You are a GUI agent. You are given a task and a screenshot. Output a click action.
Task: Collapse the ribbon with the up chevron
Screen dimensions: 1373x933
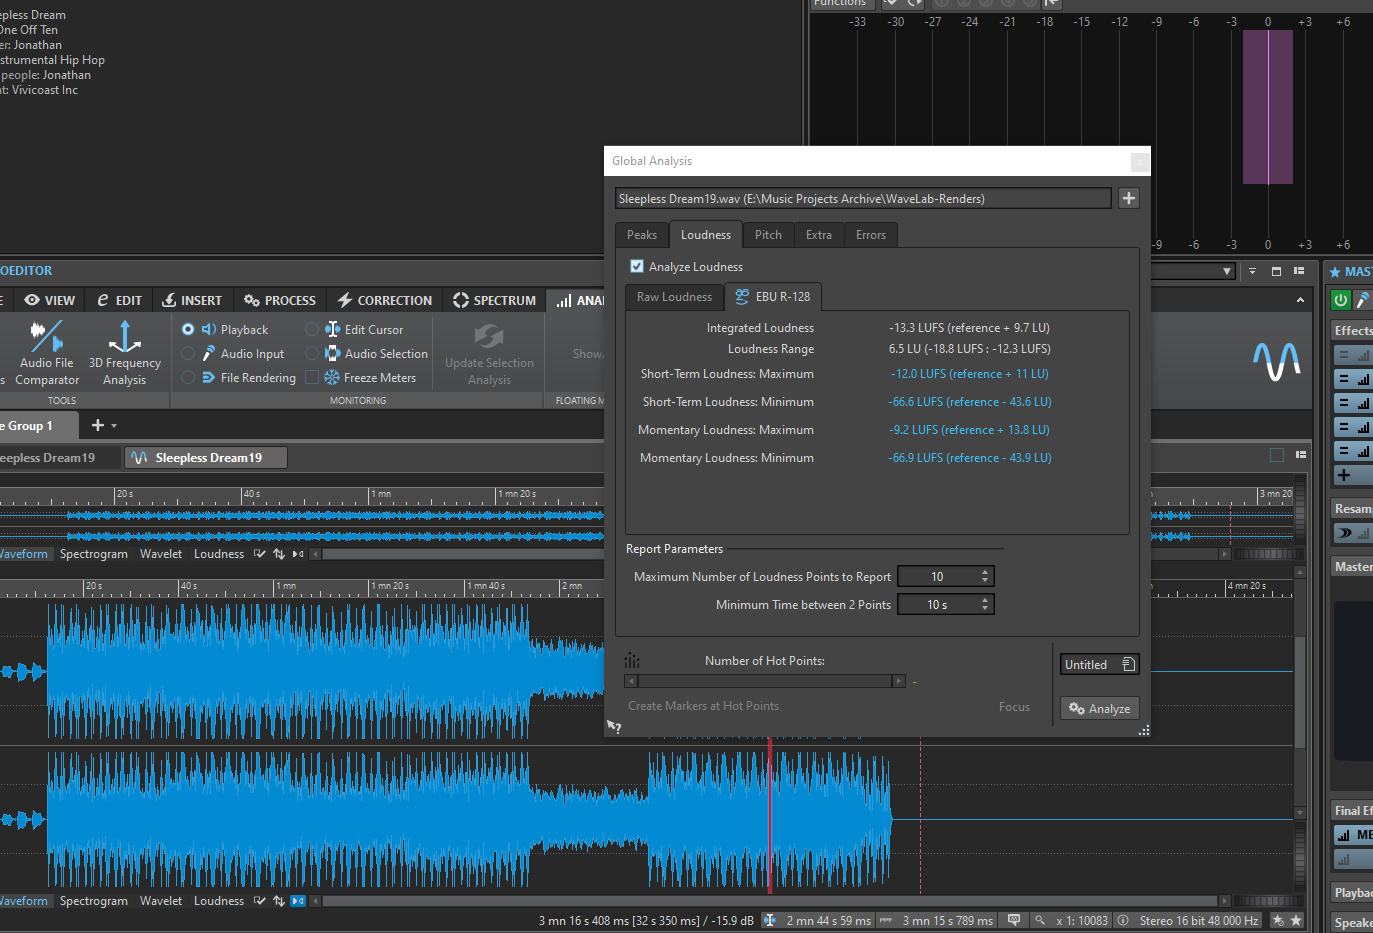pyautogui.click(x=1300, y=300)
